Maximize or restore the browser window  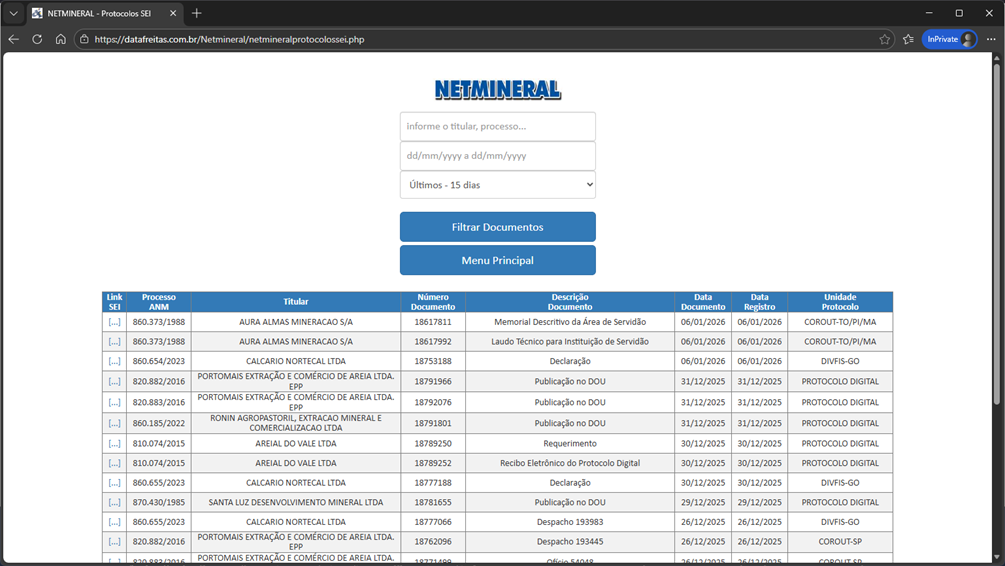[959, 13]
